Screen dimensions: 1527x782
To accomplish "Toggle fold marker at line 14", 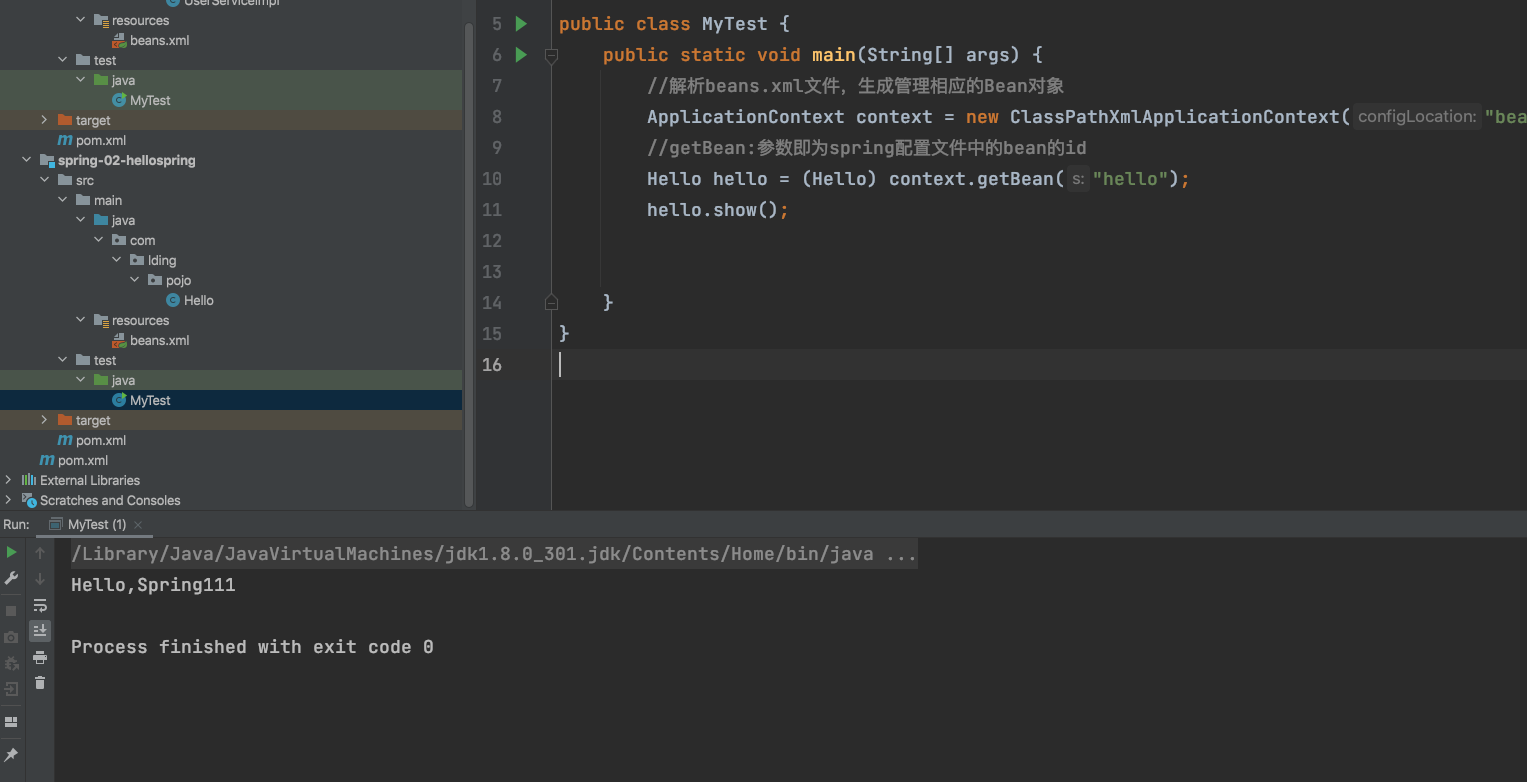I will [x=551, y=301].
